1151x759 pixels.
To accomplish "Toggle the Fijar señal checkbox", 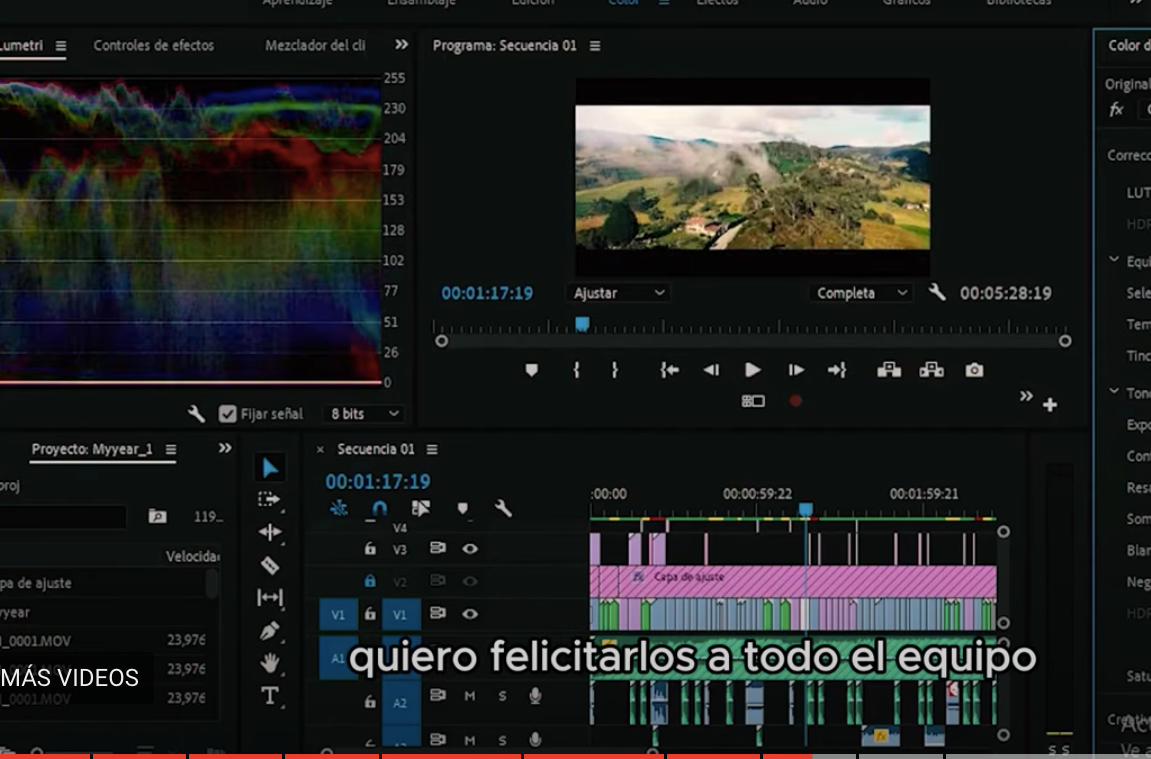I will [x=228, y=414].
